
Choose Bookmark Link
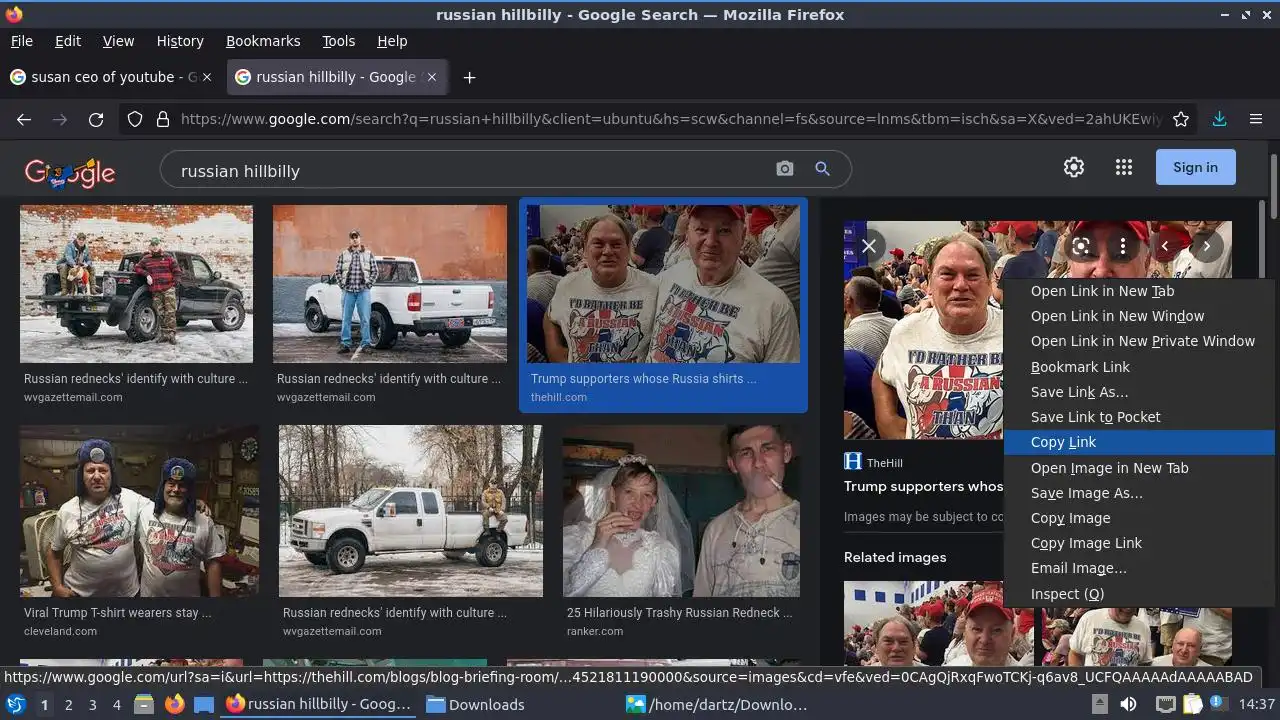(x=1139, y=367)
